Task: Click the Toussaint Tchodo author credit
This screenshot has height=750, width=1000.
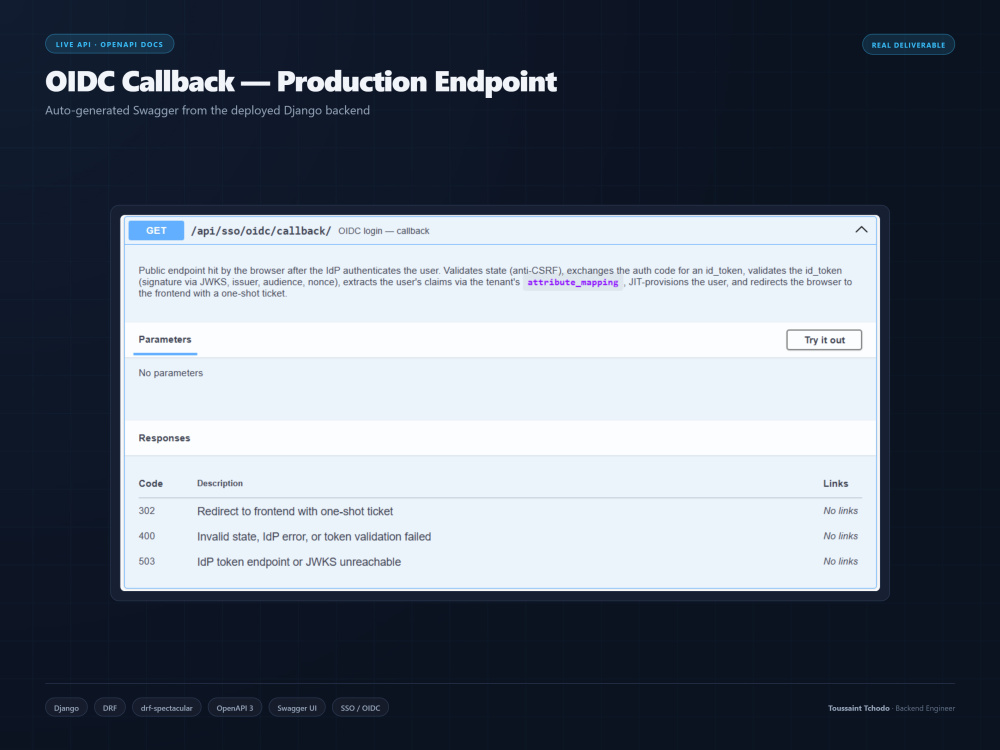Action: (x=891, y=708)
